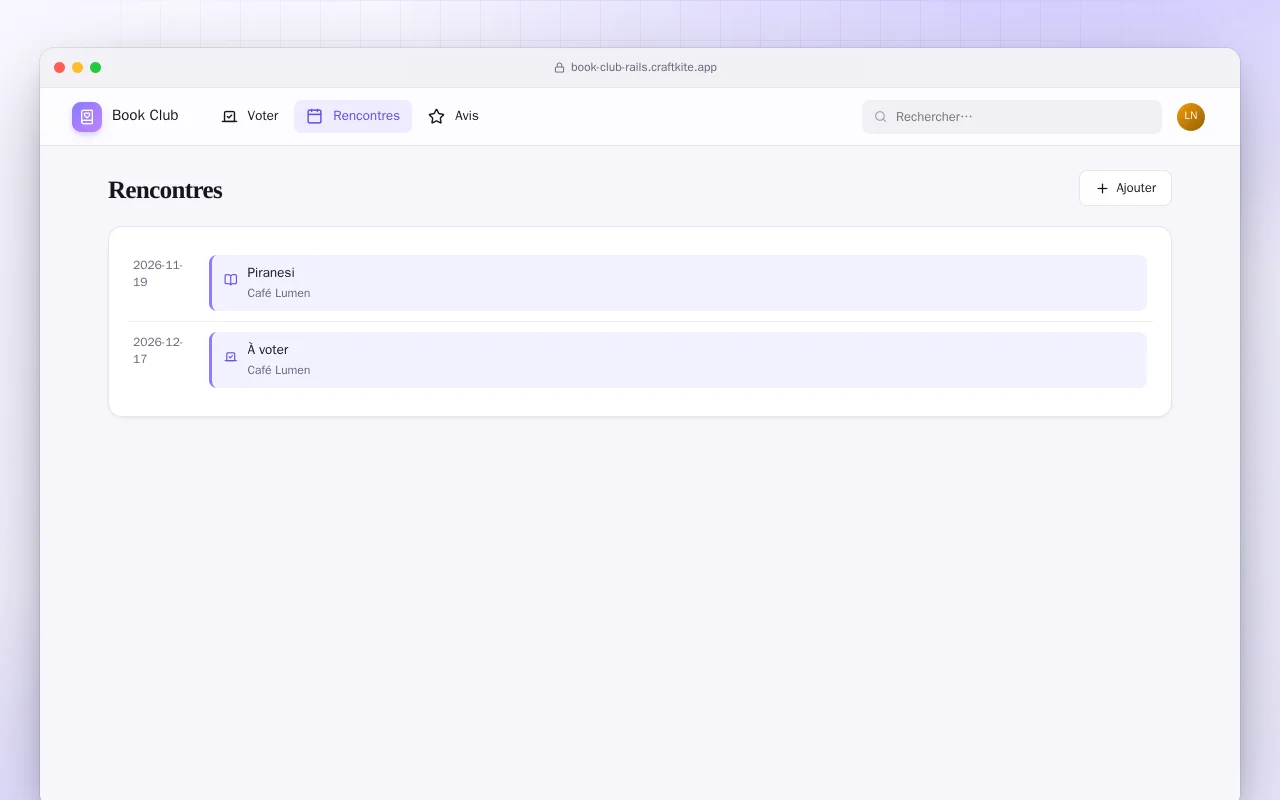Viewport: 1280px width, 800px height.
Task: Click the Voter ballot icon
Action: [x=229, y=116]
